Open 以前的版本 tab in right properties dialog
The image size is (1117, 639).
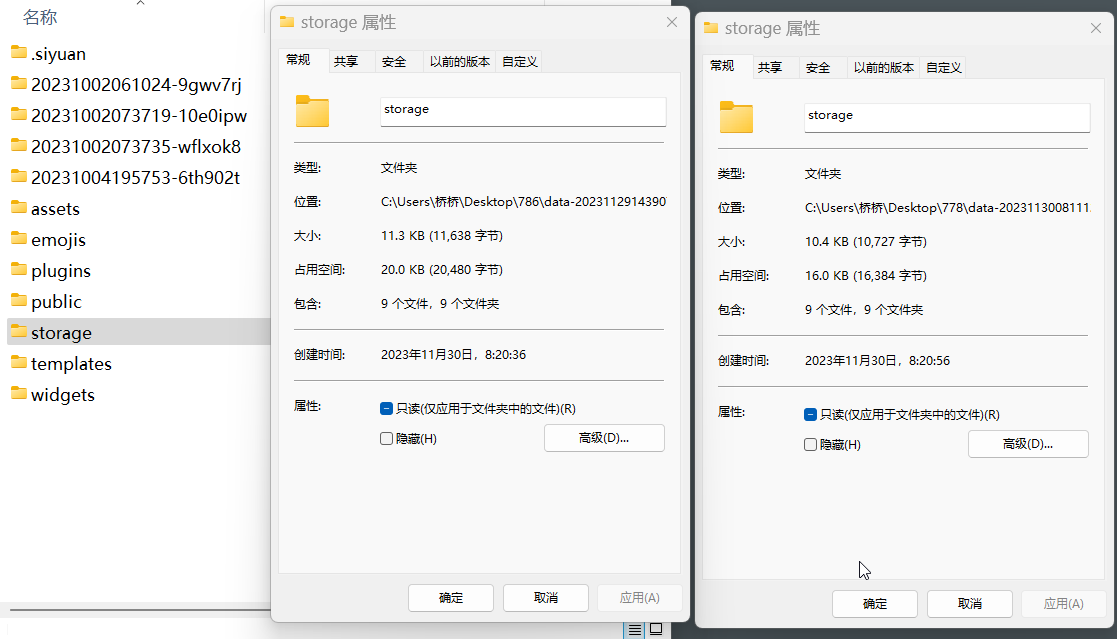pyautogui.click(x=883, y=68)
